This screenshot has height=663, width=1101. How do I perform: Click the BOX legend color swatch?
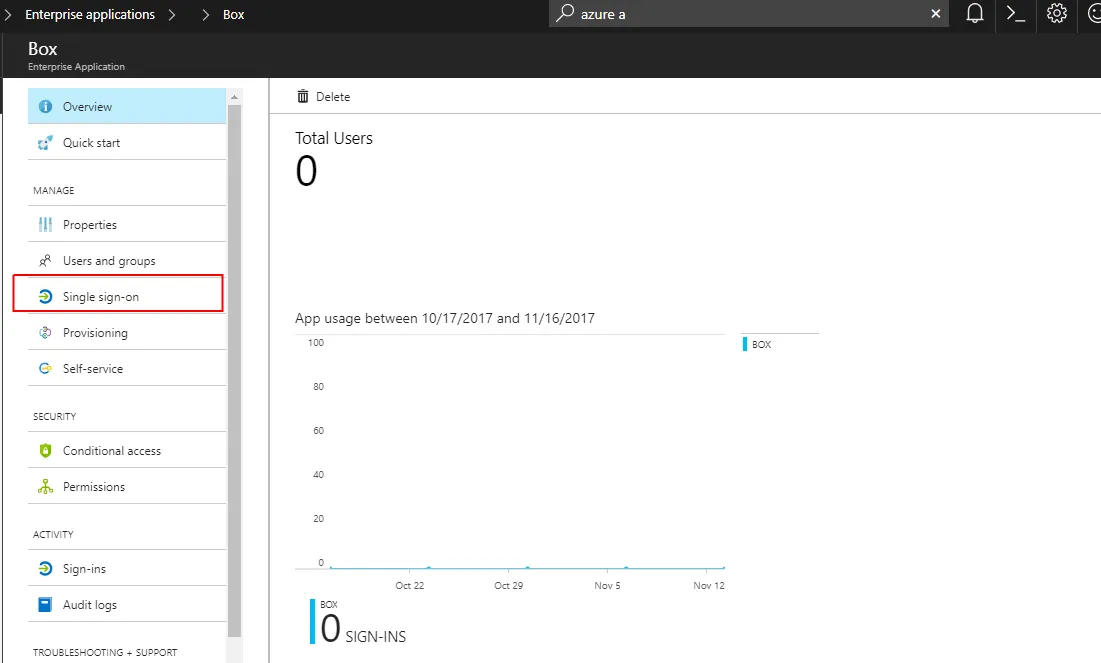tap(744, 344)
